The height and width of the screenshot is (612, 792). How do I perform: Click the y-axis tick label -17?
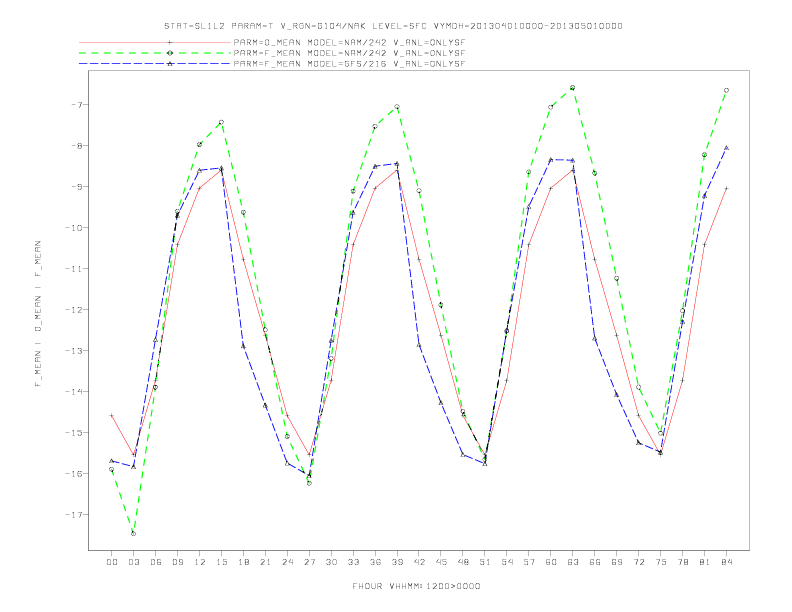click(x=74, y=515)
